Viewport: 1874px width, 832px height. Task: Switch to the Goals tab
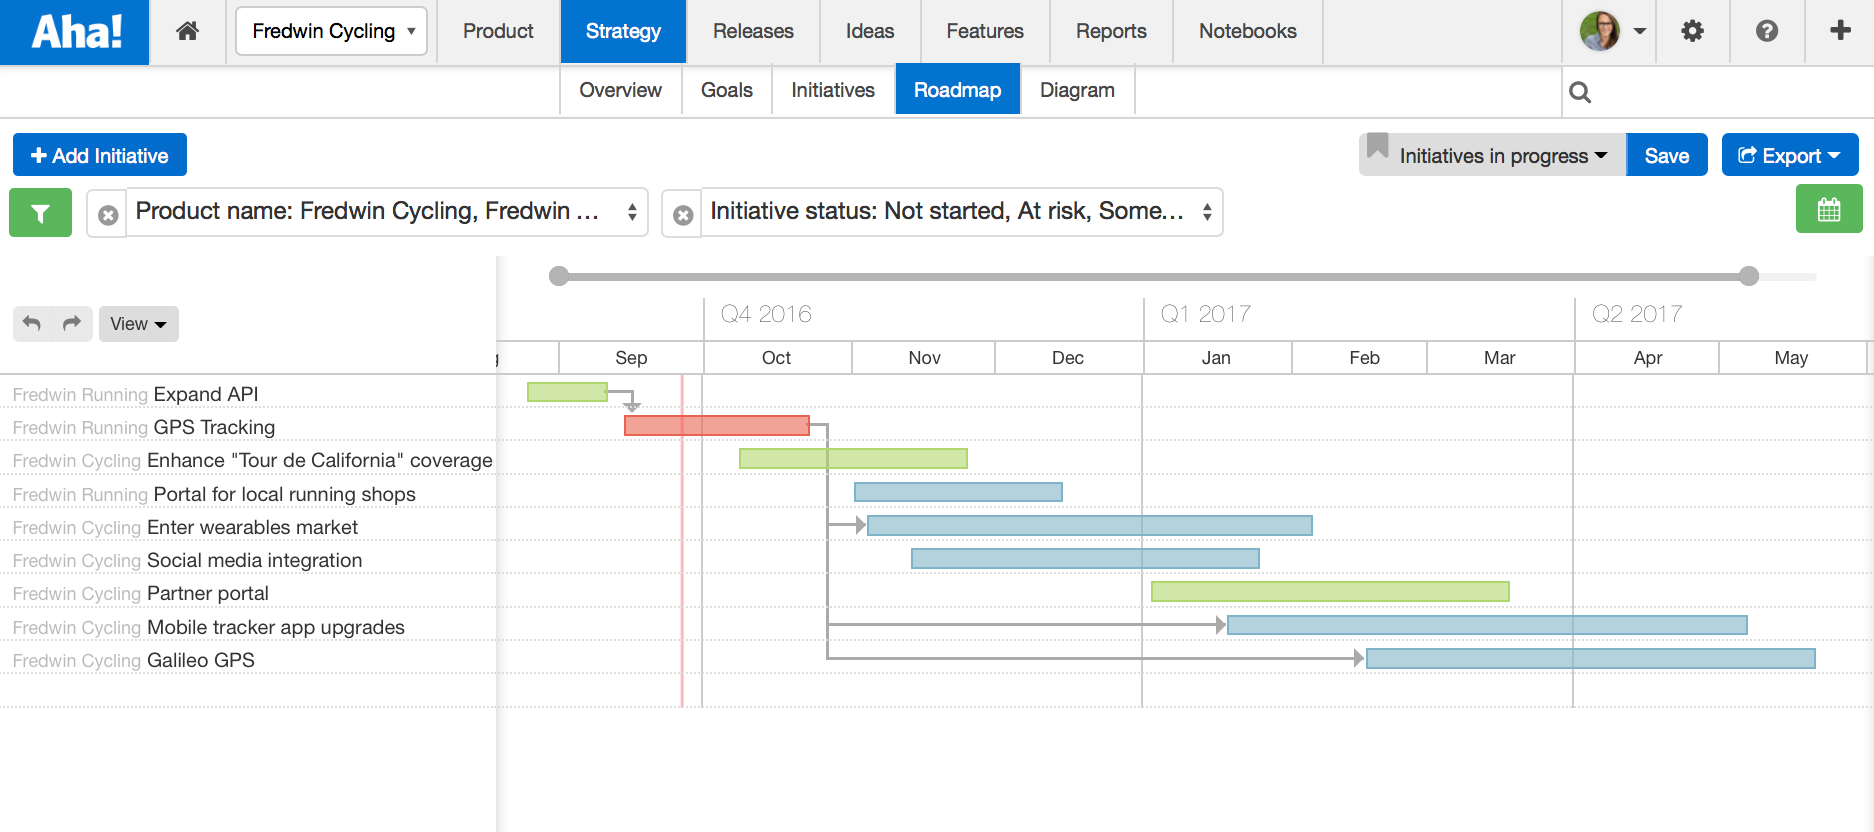[727, 90]
